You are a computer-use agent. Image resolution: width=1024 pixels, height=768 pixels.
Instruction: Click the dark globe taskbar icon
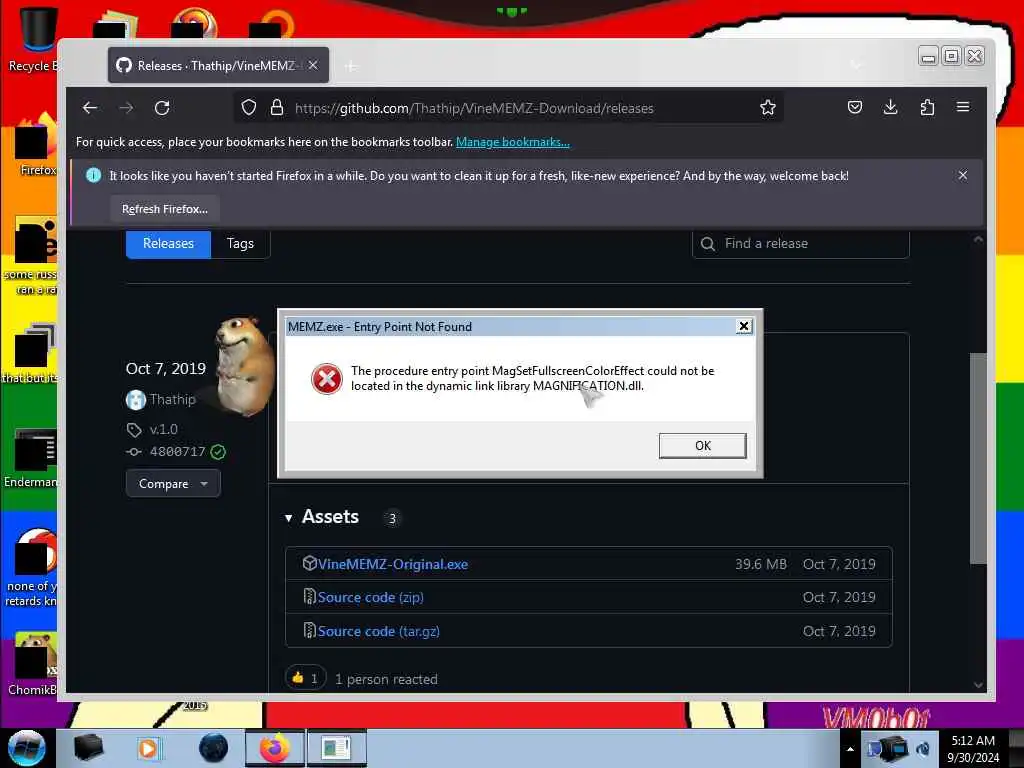point(214,748)
